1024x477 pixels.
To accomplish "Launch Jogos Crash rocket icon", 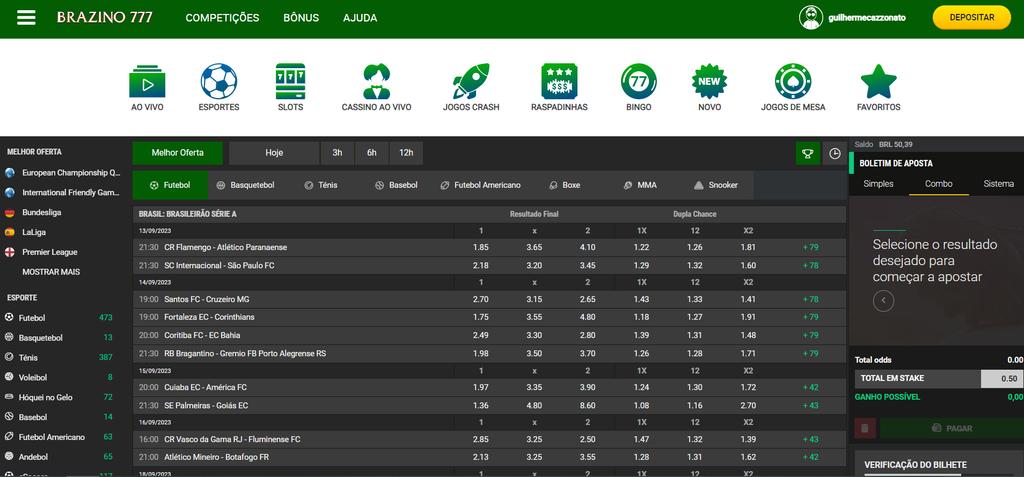I will (470, 80).
